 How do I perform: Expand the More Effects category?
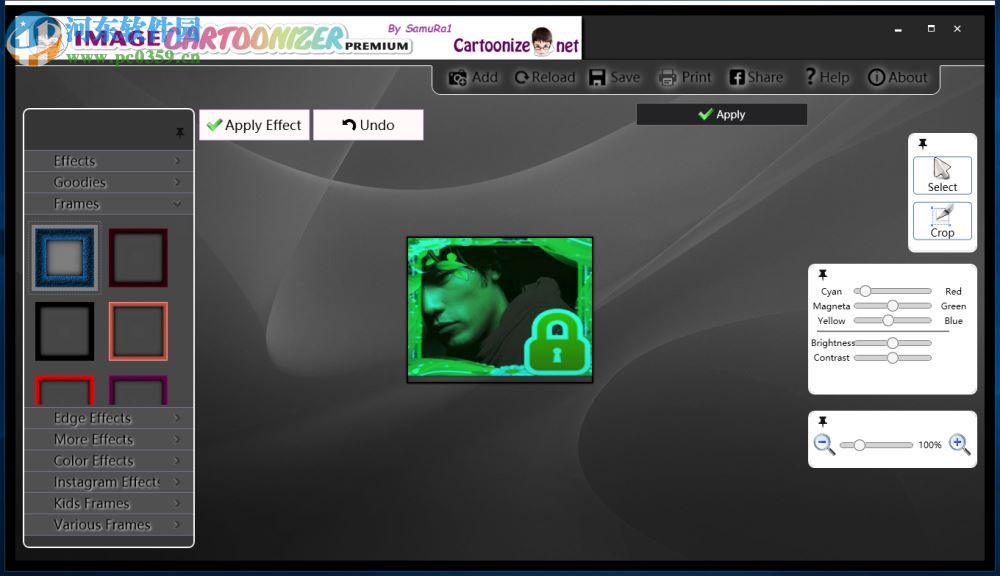[109, 439]
